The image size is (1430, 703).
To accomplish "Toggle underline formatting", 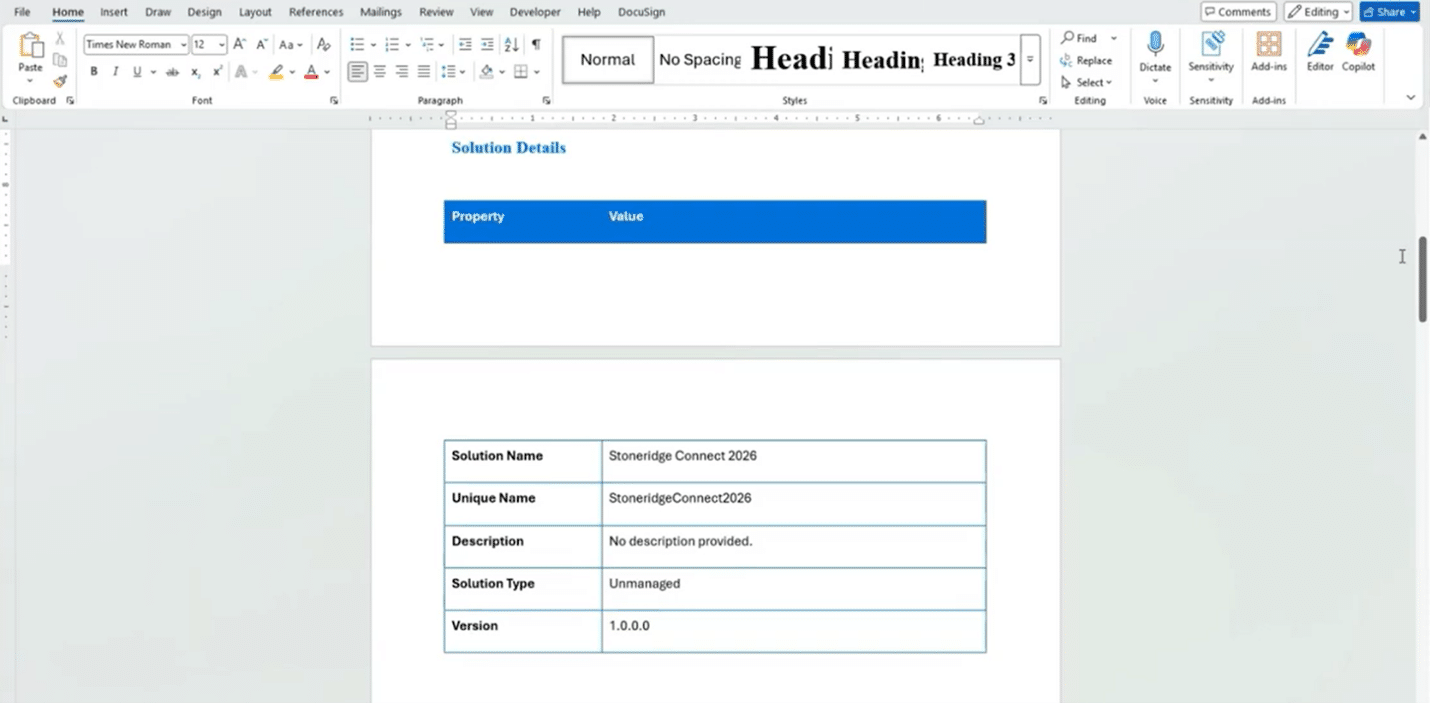I will 137,72.
